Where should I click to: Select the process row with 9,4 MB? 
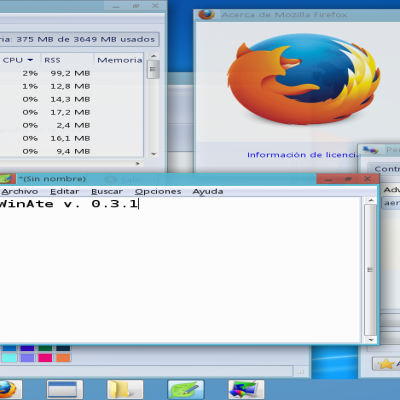72,151
